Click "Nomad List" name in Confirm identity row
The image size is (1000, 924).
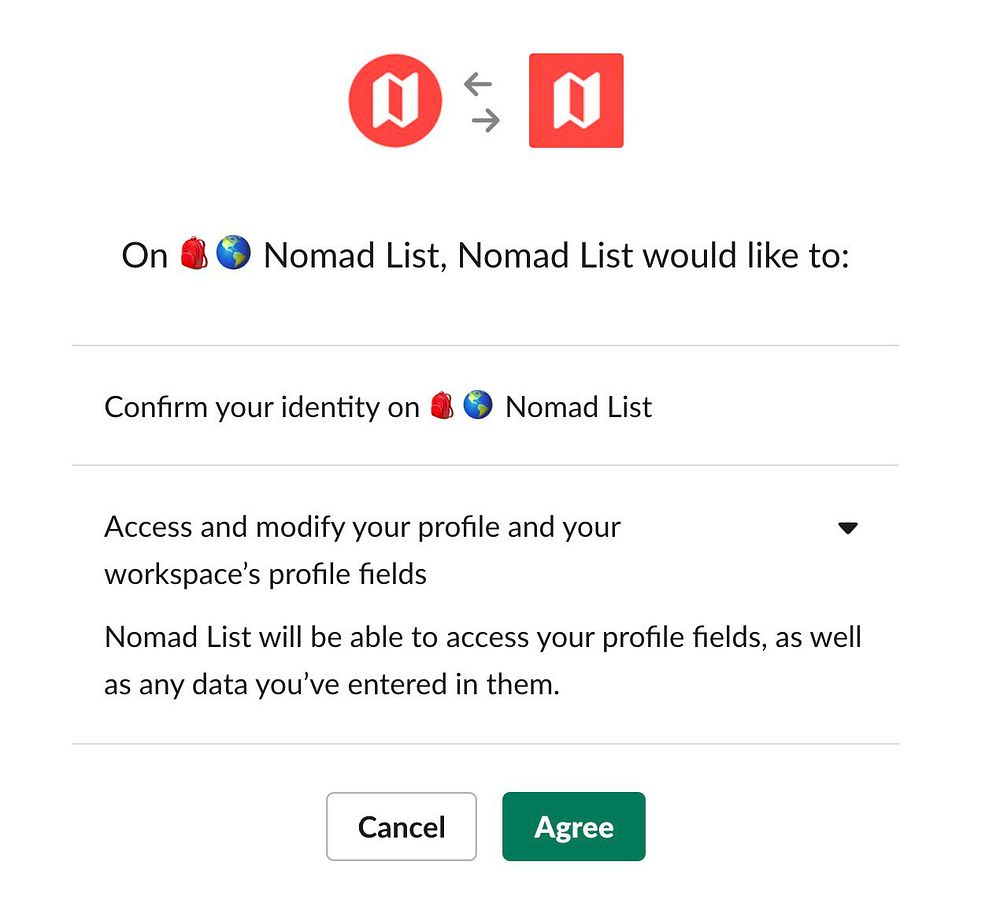(x=579, y=407)
